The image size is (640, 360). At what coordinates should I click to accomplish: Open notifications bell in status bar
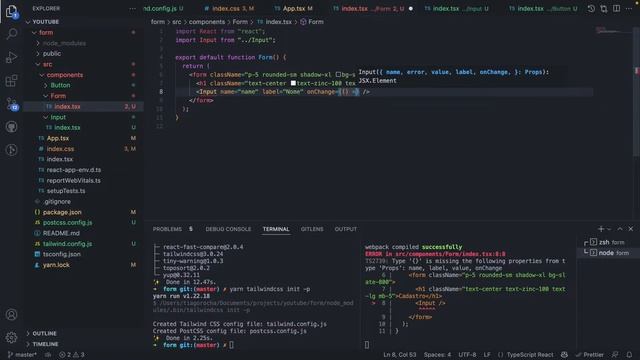click(629, 355)
